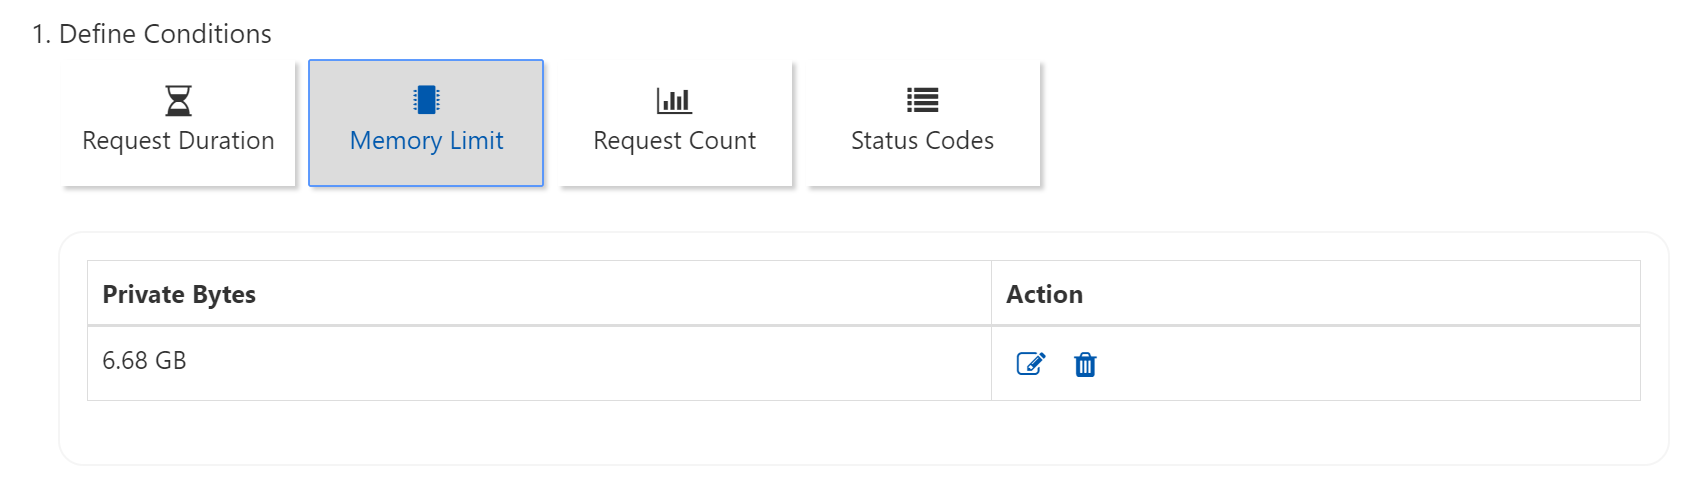Switch to the Request Duration tab label
This screenshot has width=1702, height=482.
click(178, 141)
